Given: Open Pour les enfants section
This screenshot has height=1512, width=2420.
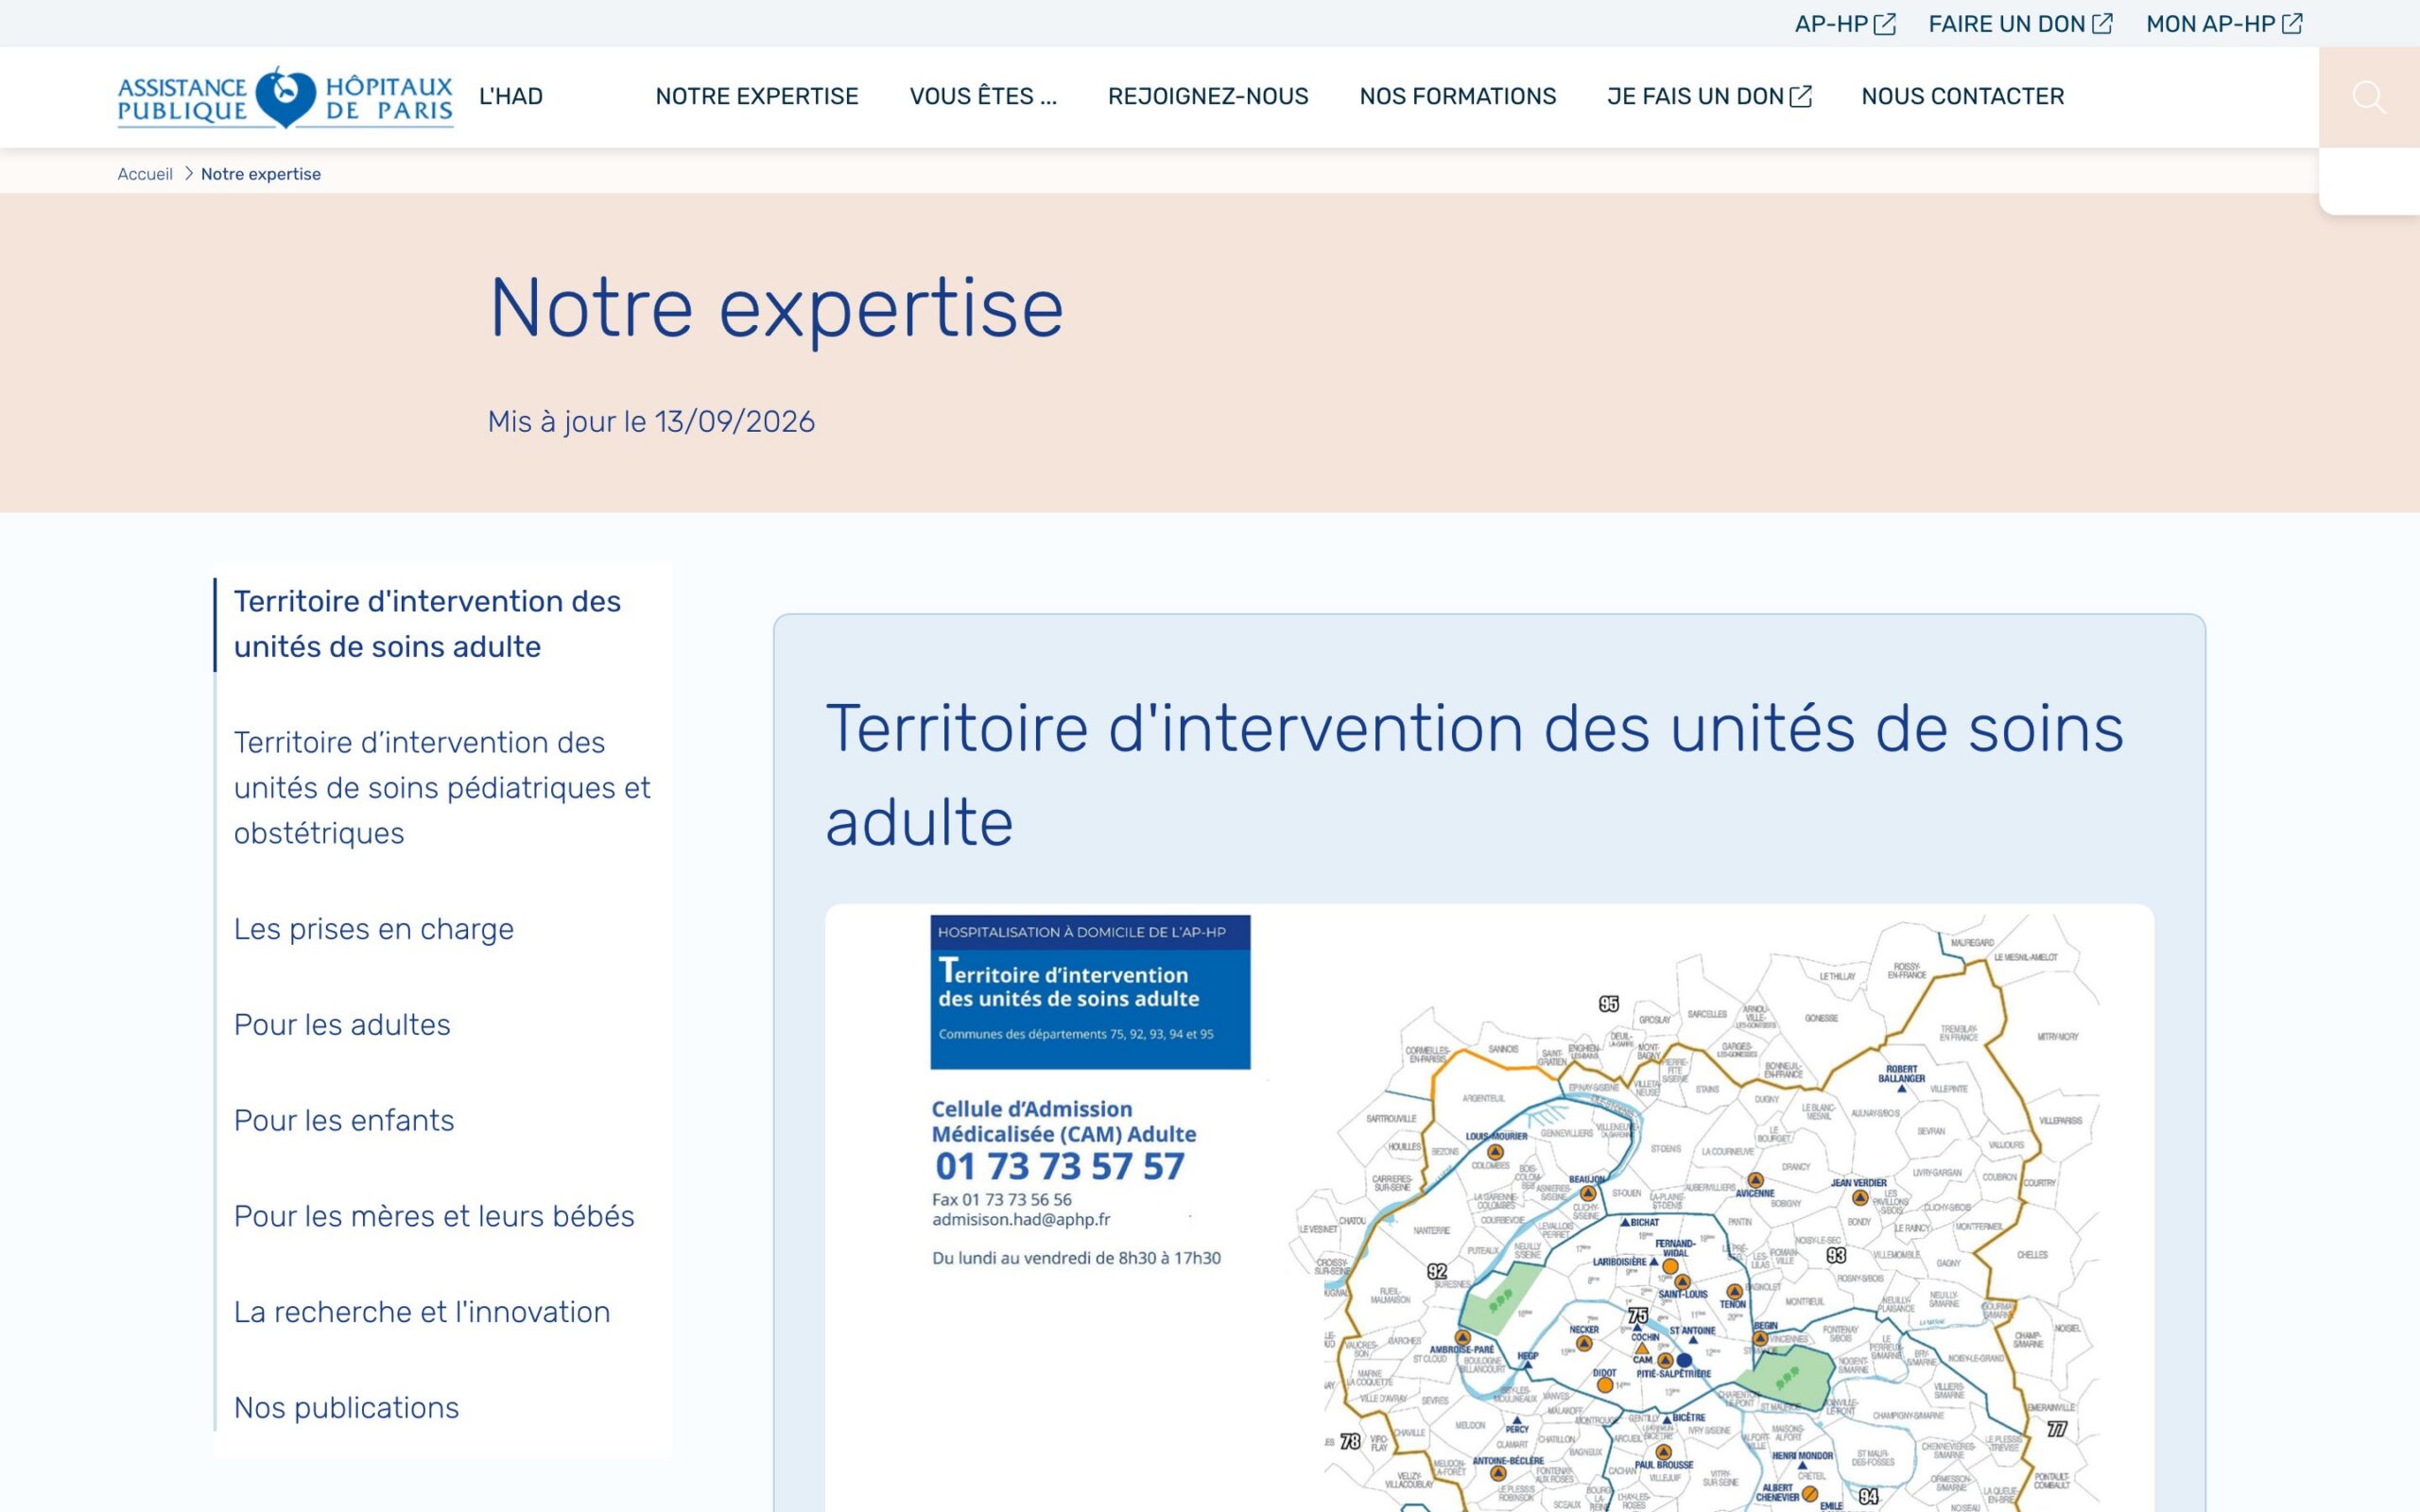Looking at the screenshot, I should tap(344, 1121).
